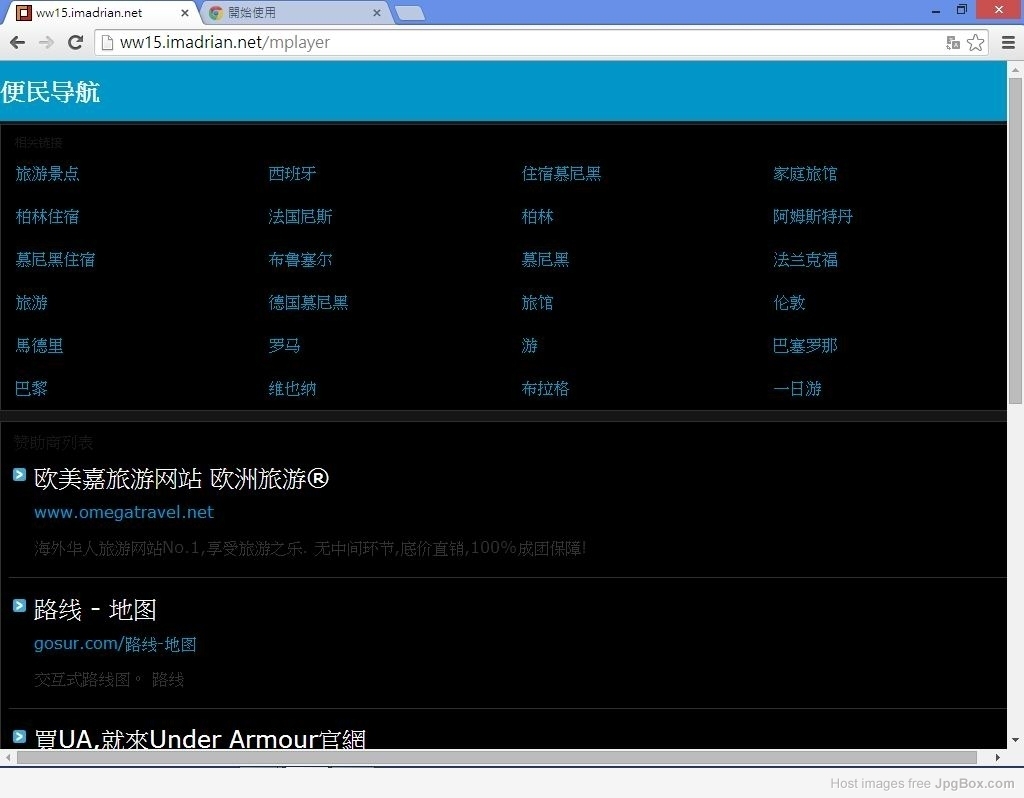Click the translate icon in address bar

click(953, 42)
